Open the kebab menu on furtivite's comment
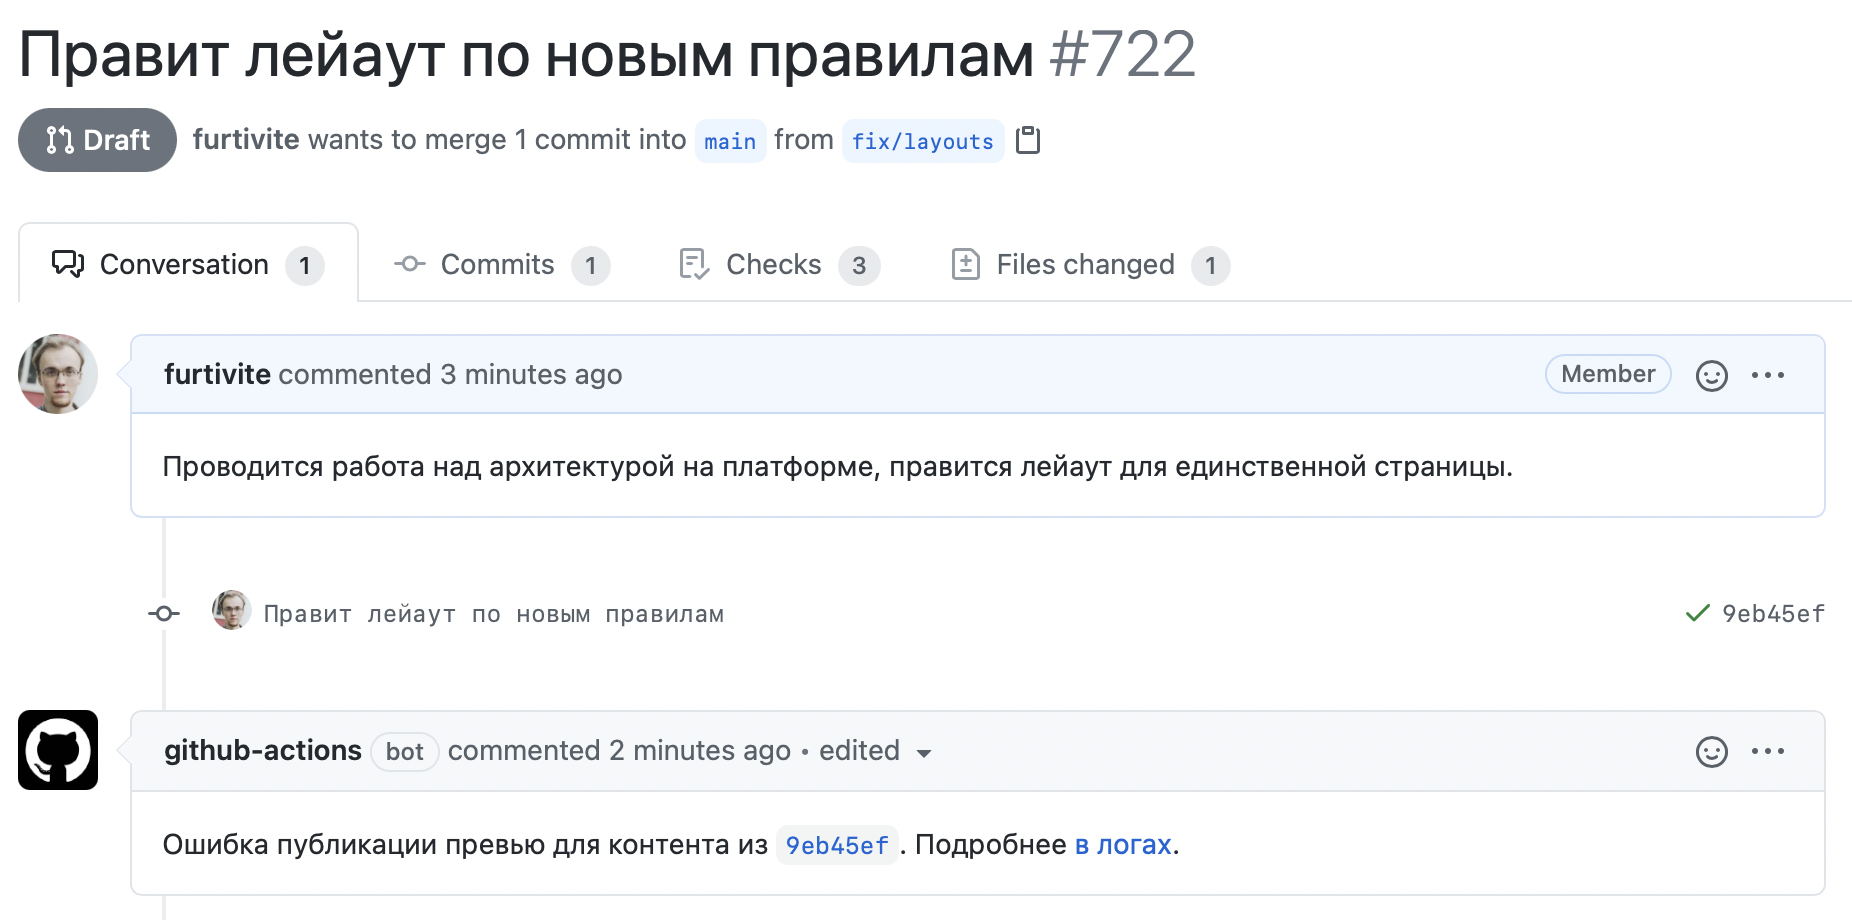 coord(1769,374)
